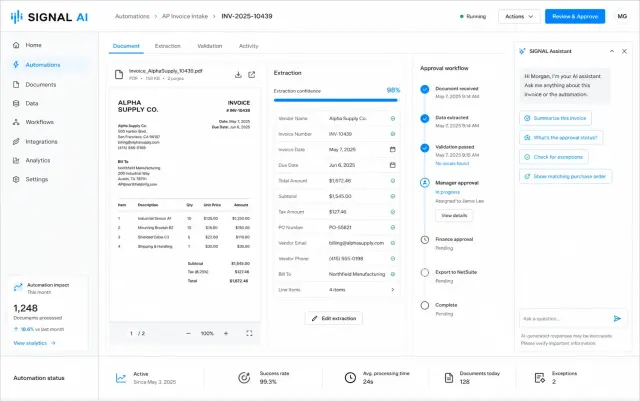Open the Documents page icon
Viewport: 640px width, 401px height.
(16, 84)
